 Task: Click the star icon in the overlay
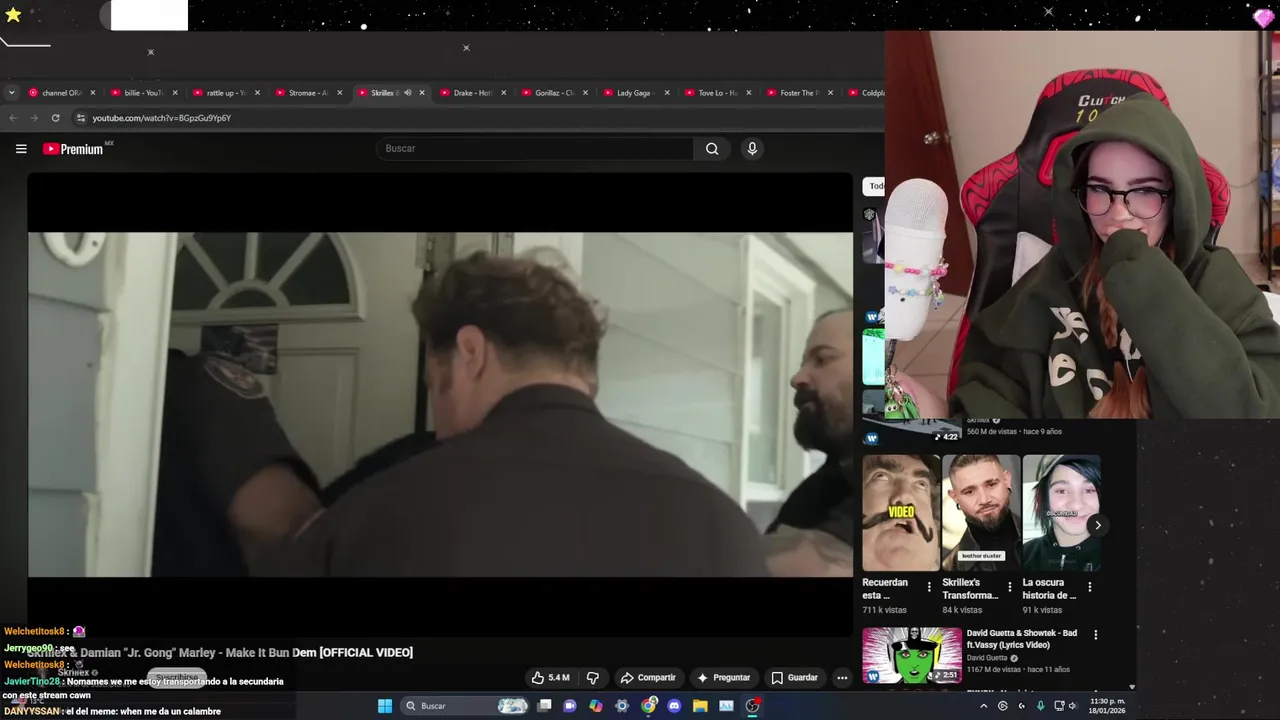click(13, 15)
